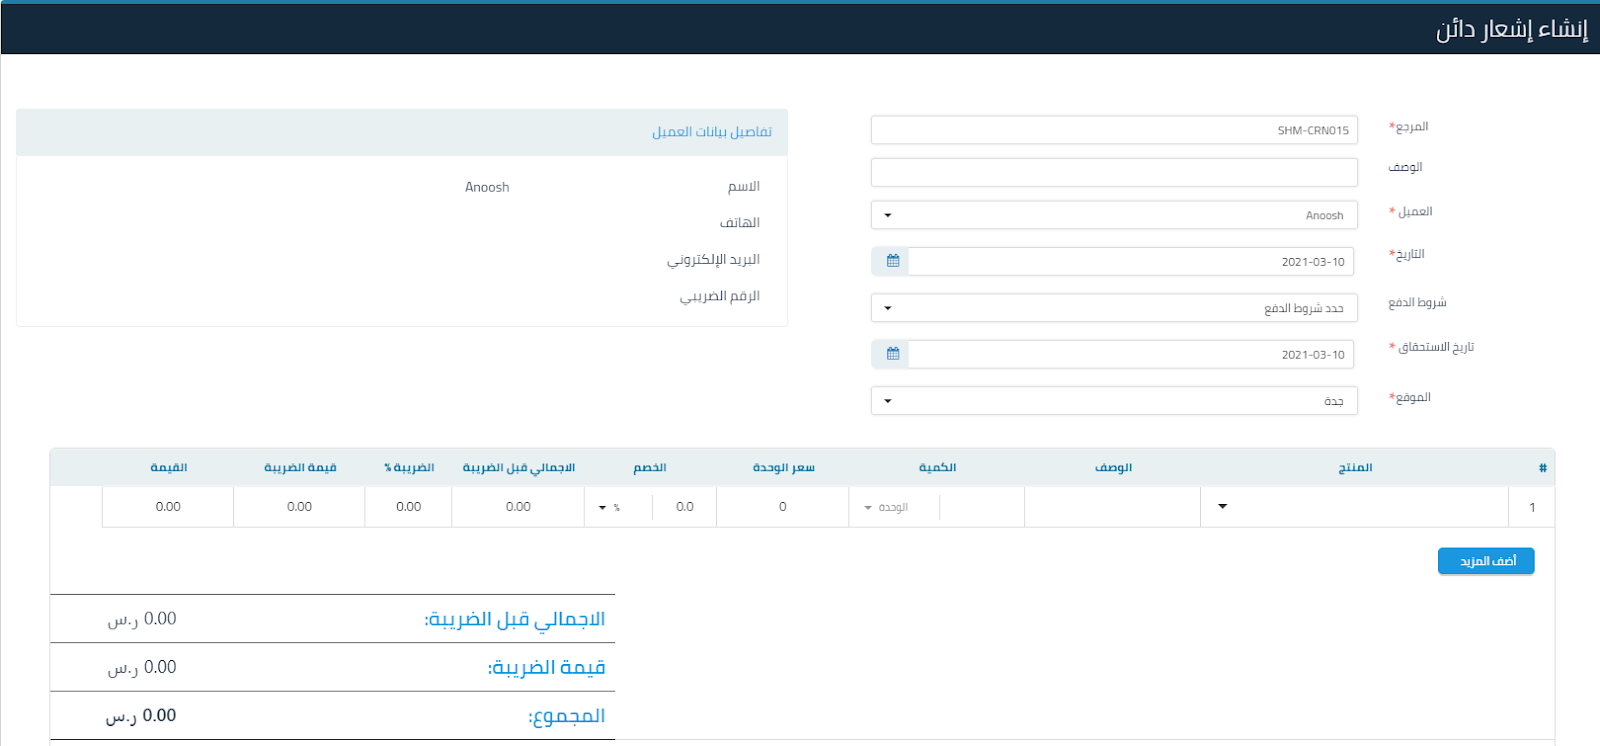Expand the الموقع dropdown showing جدة
This screenshot has height=746, width=1600.
1114,401
